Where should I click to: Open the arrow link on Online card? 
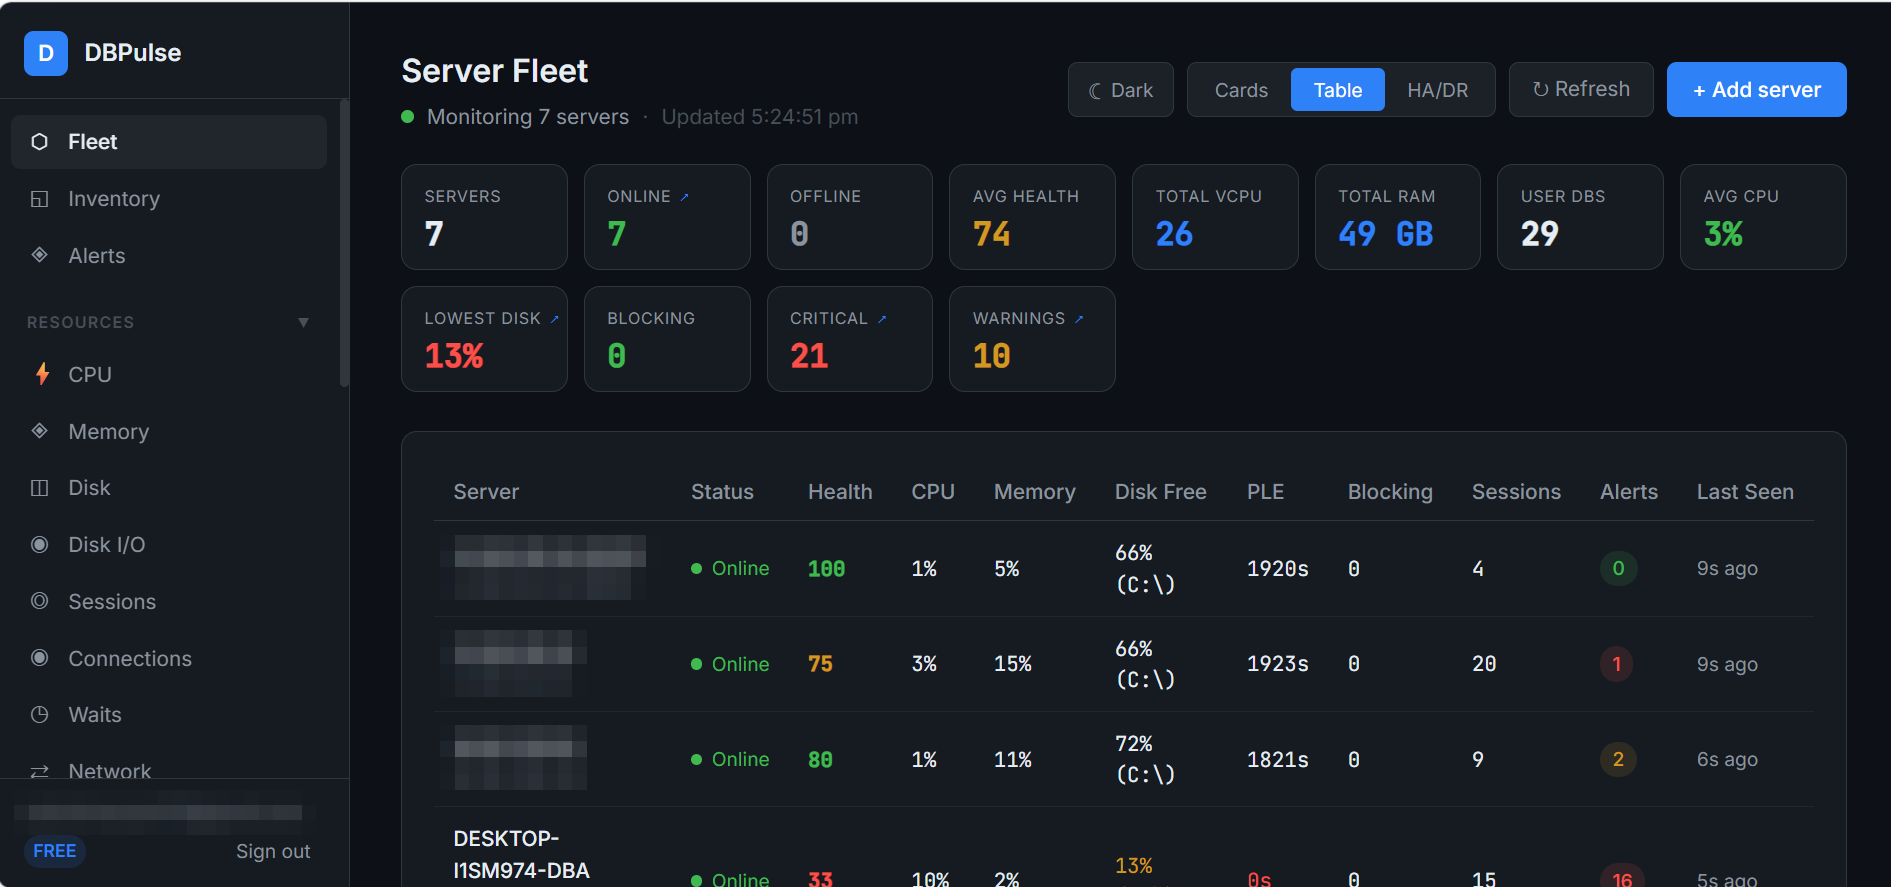(684, 197)
